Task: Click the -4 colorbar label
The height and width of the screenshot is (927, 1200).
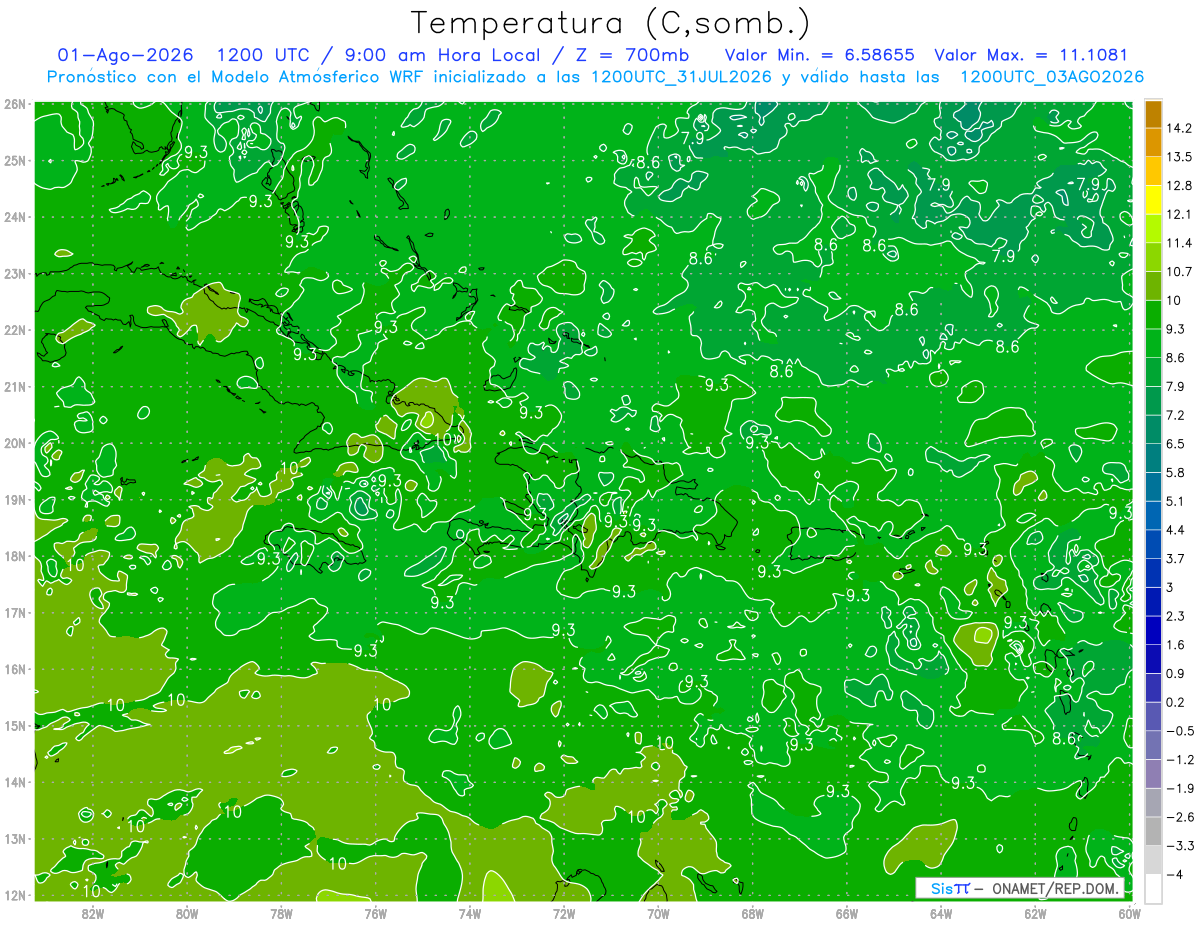Action: pos(1173,874)
